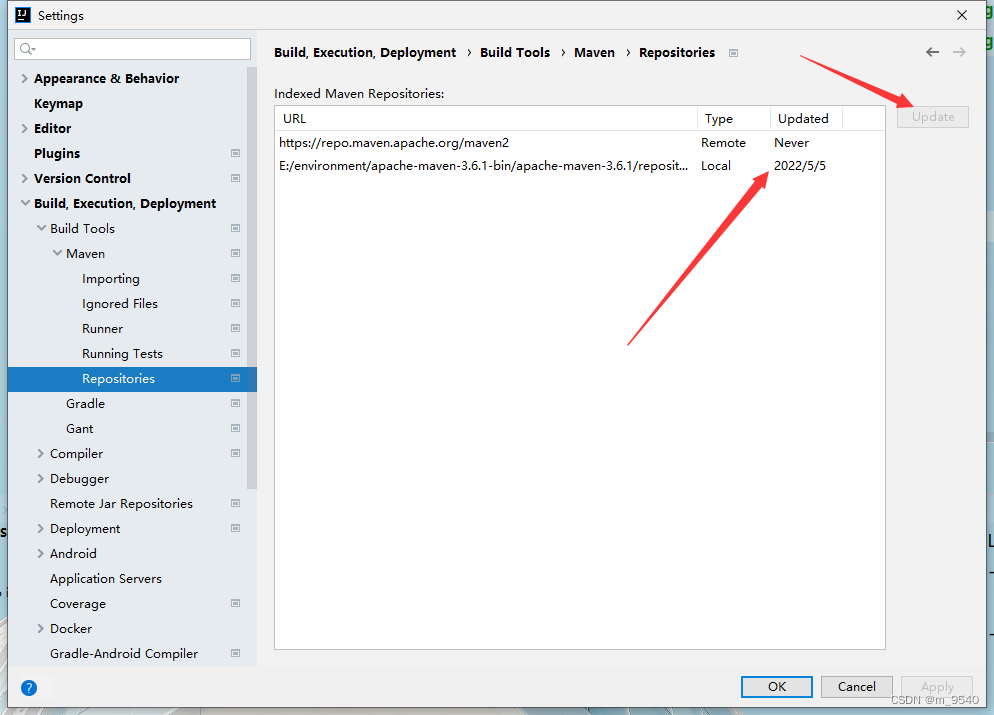Screen dimensions: 994x715
Task: Click the Update button
Action: pyautogui.click(x=933, y=117)
